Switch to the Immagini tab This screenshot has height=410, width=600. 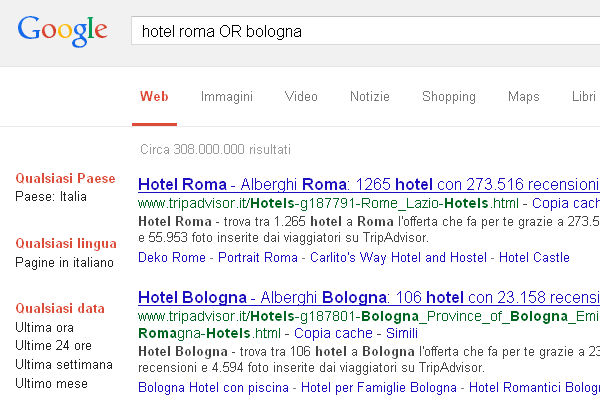226,97
